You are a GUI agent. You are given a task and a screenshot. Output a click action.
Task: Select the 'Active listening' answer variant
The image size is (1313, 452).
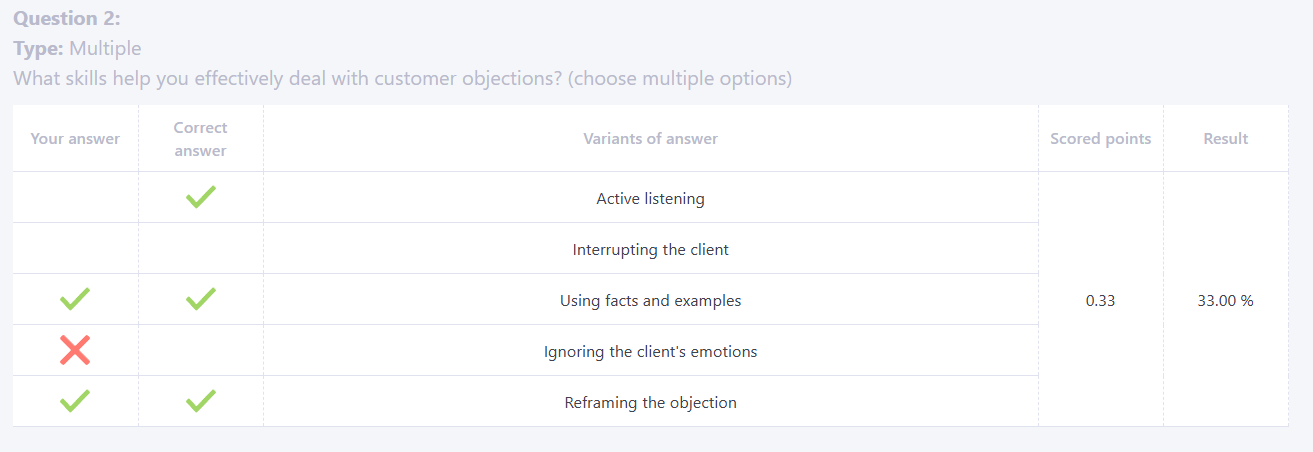click(x=650, y=199)
